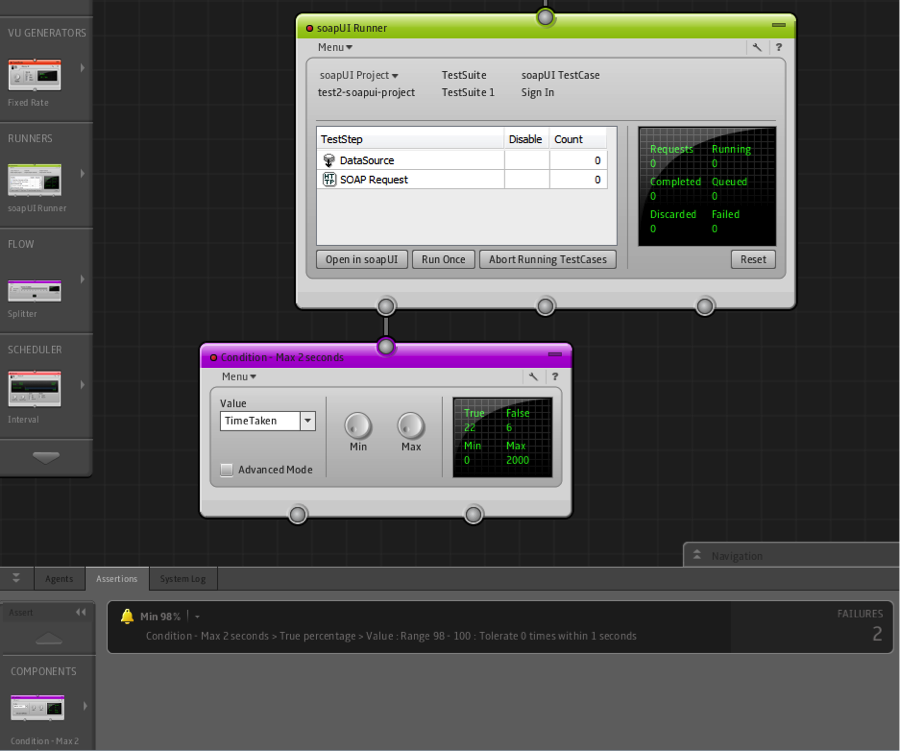Click the Open in soapUI button
The height and width of the screenshot is (751, 900).
(362, 260)
